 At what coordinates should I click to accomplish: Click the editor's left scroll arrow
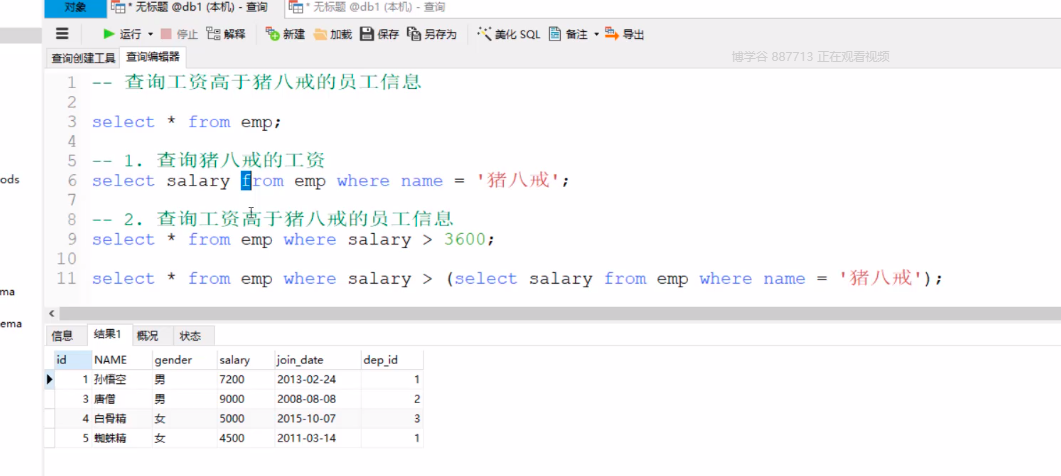(x=51, y=313)
